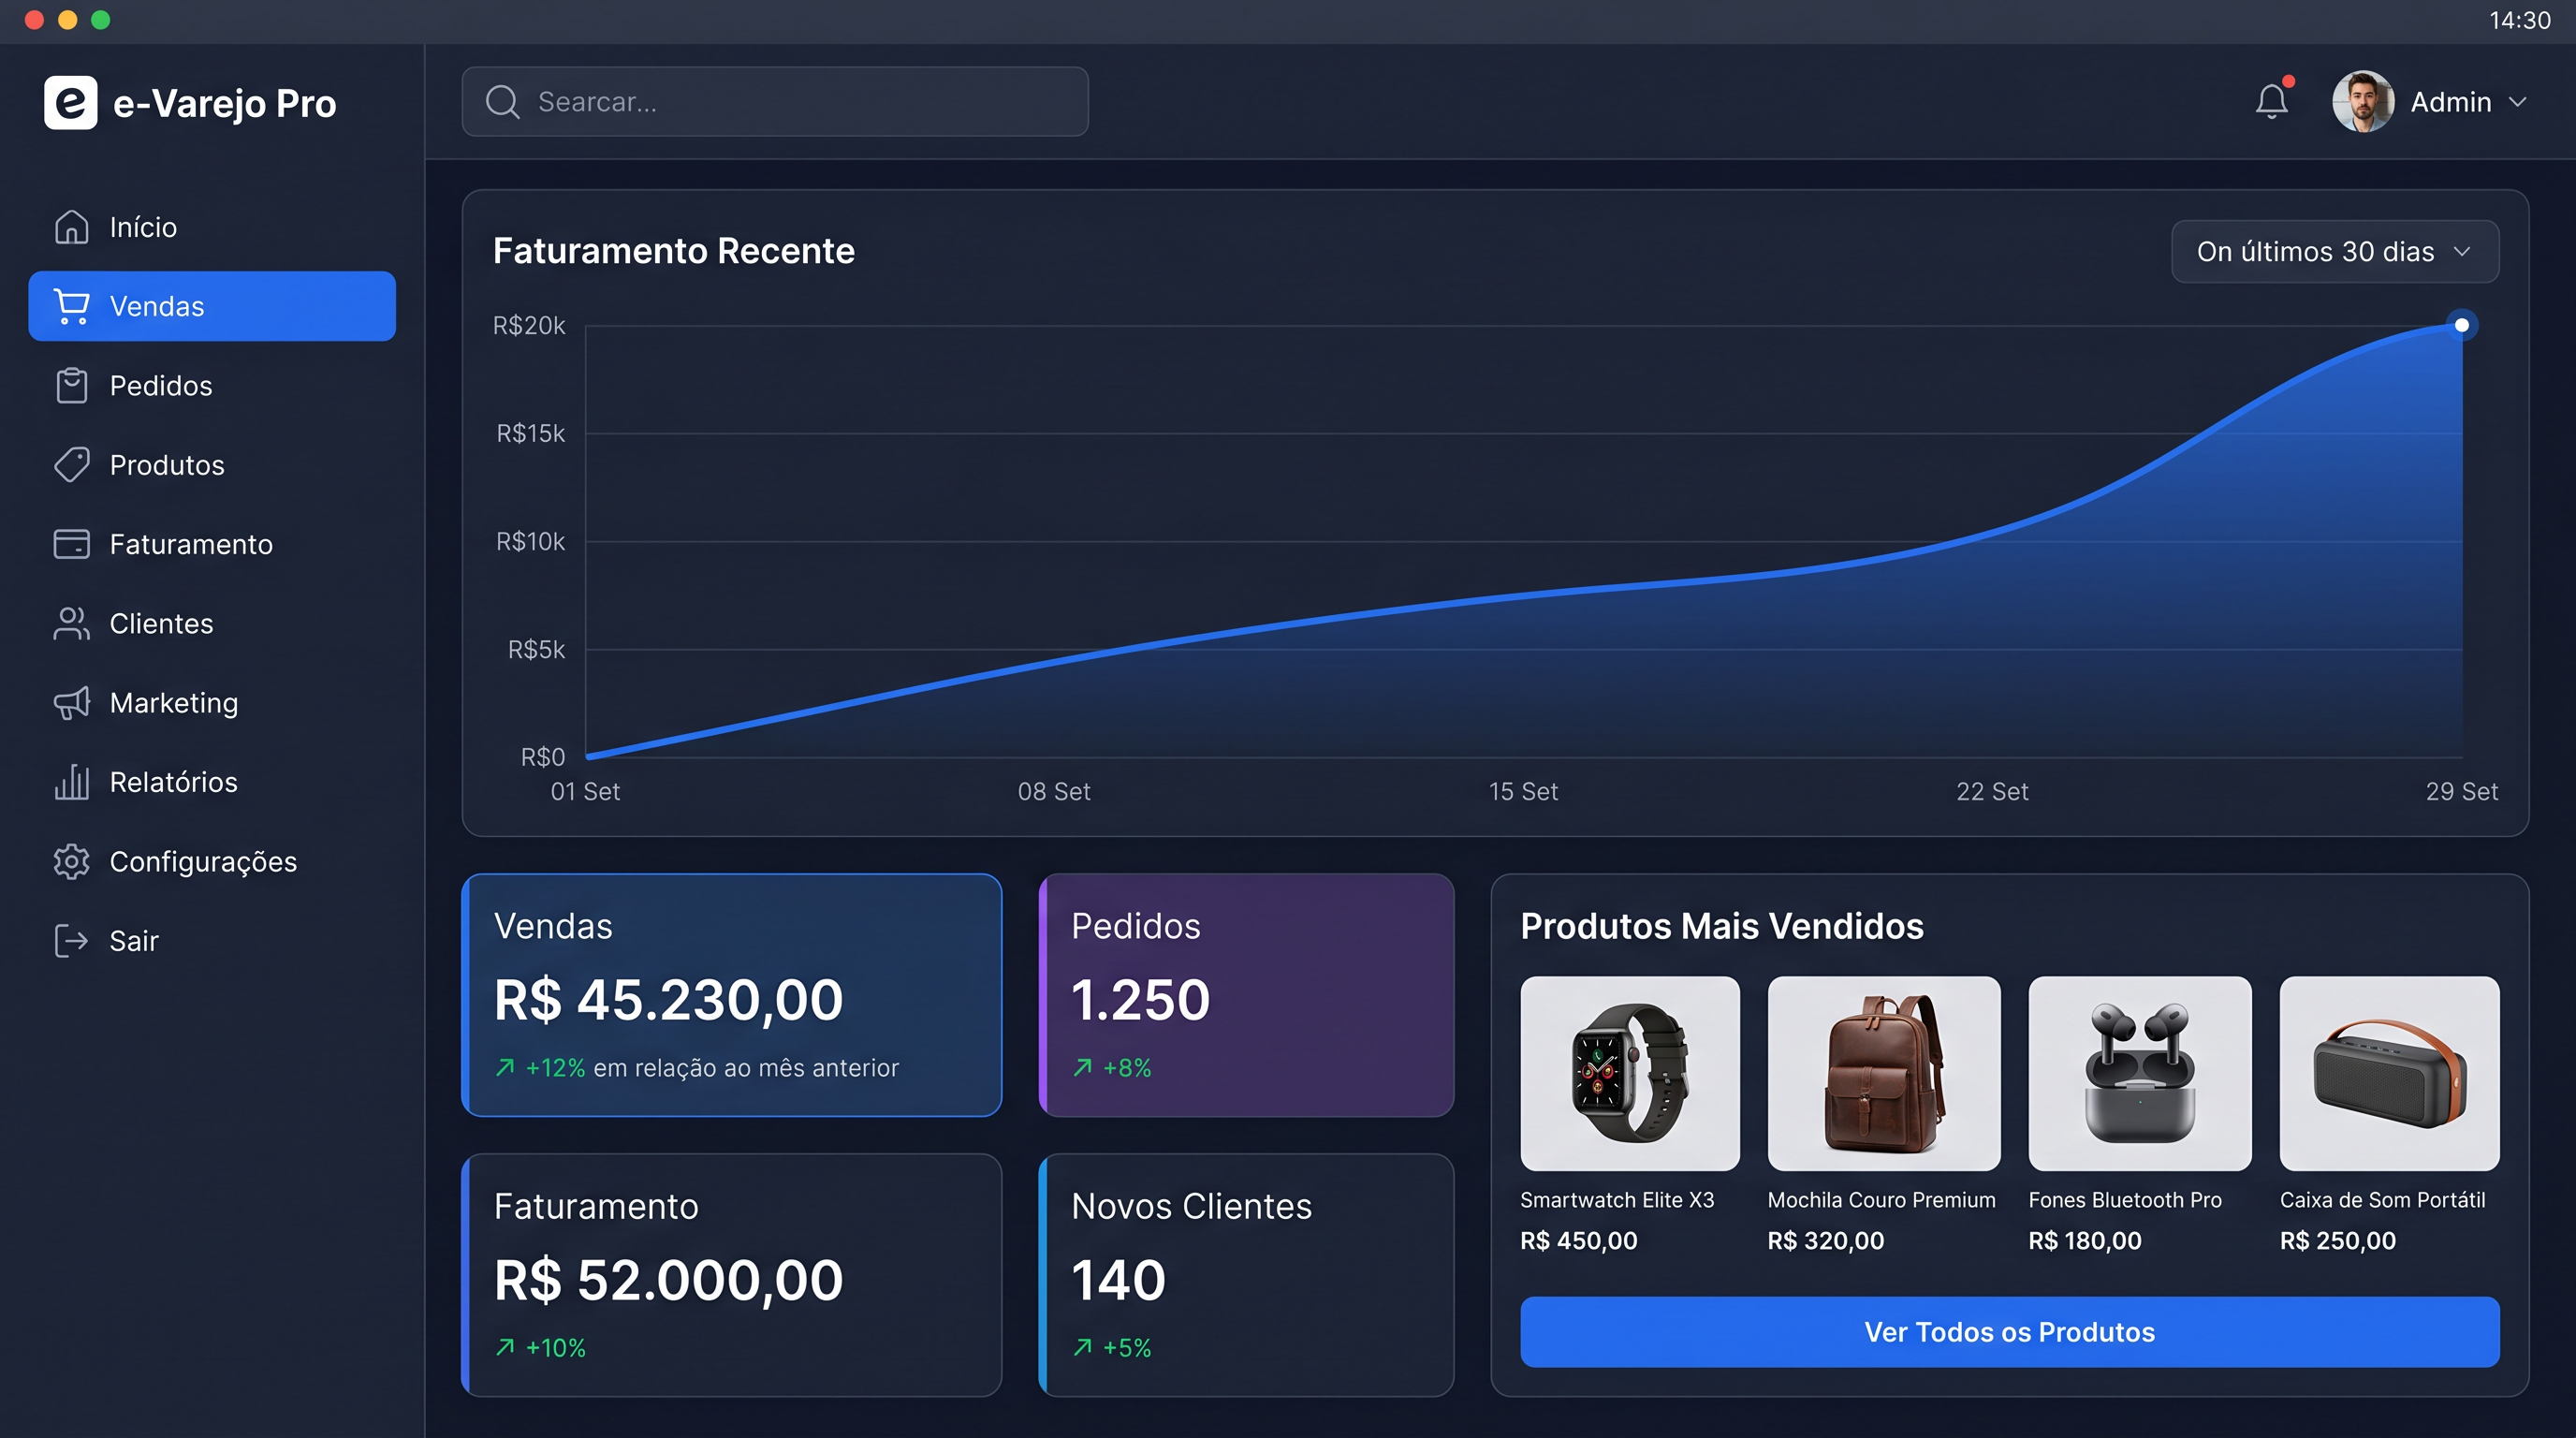
Task: Click the Vendas R$ 45.230,00 stat card
Action: [x=732, y=995]
